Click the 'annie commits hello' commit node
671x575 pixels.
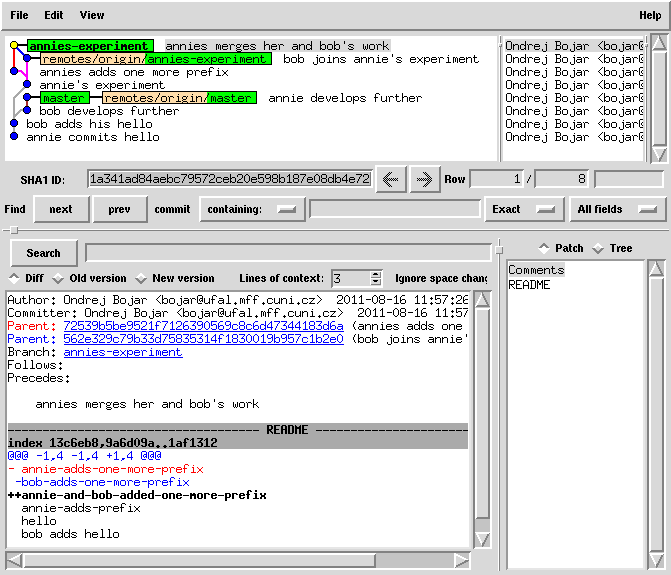click(x=14, y=137)
